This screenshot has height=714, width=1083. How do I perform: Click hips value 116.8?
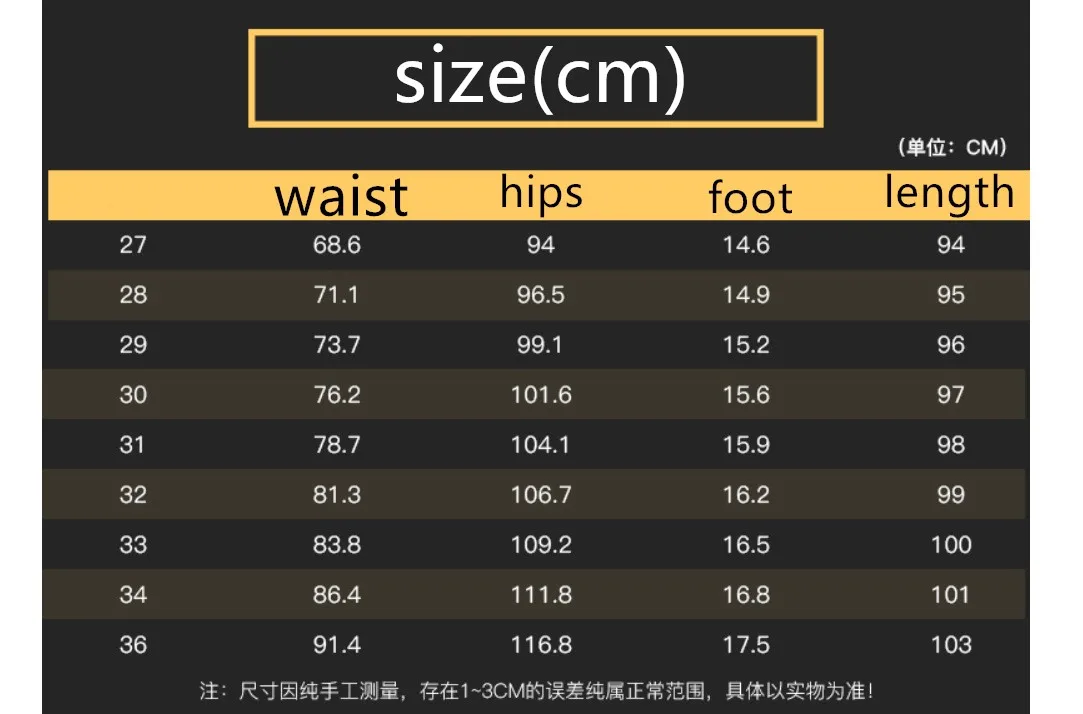point(541,645)
